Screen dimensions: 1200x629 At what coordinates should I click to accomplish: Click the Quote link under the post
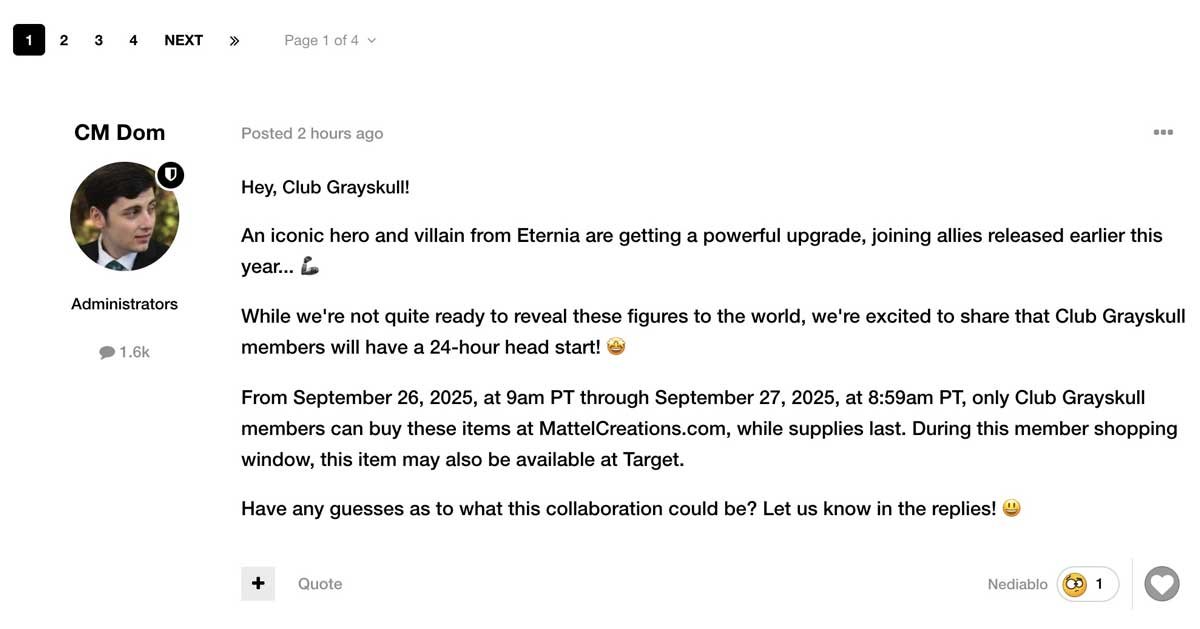point(320,584)
